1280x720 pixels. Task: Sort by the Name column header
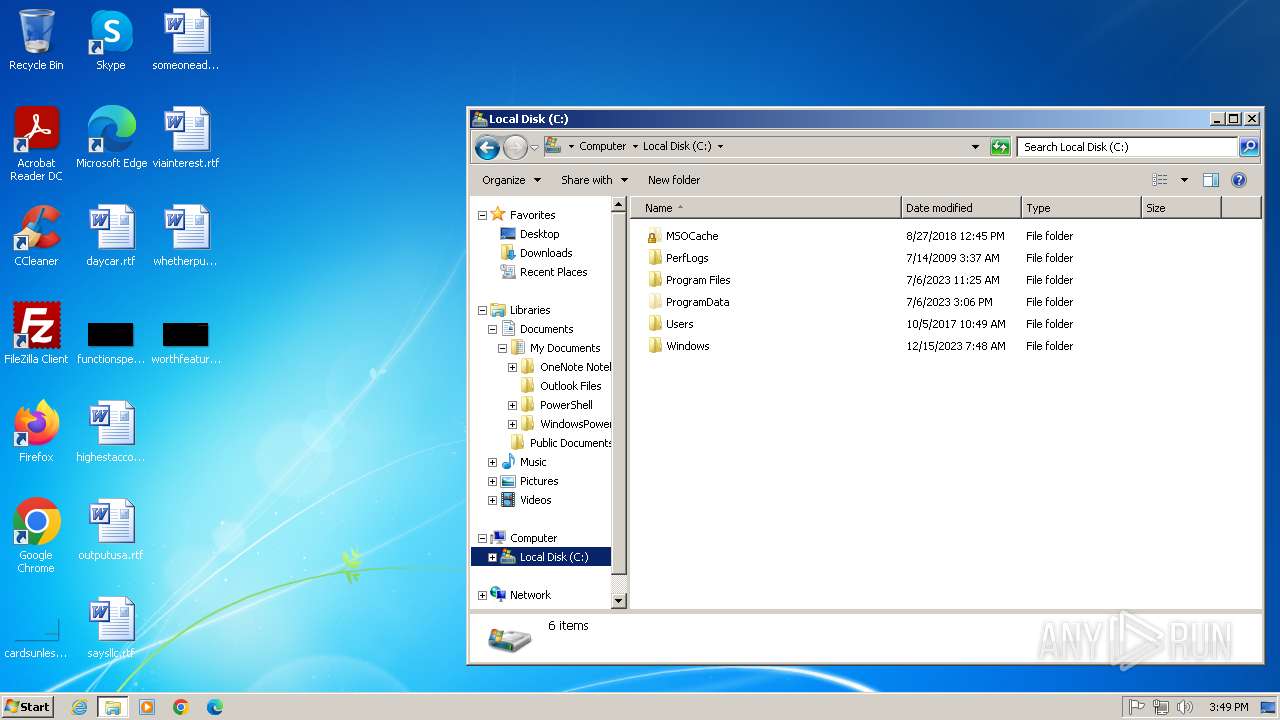[765, 208]
